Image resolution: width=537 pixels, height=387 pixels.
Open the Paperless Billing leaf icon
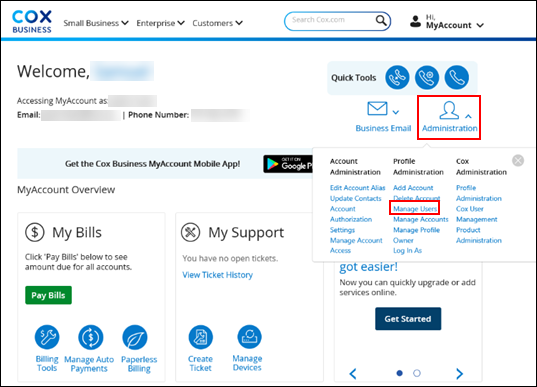[x=135, y=337]
